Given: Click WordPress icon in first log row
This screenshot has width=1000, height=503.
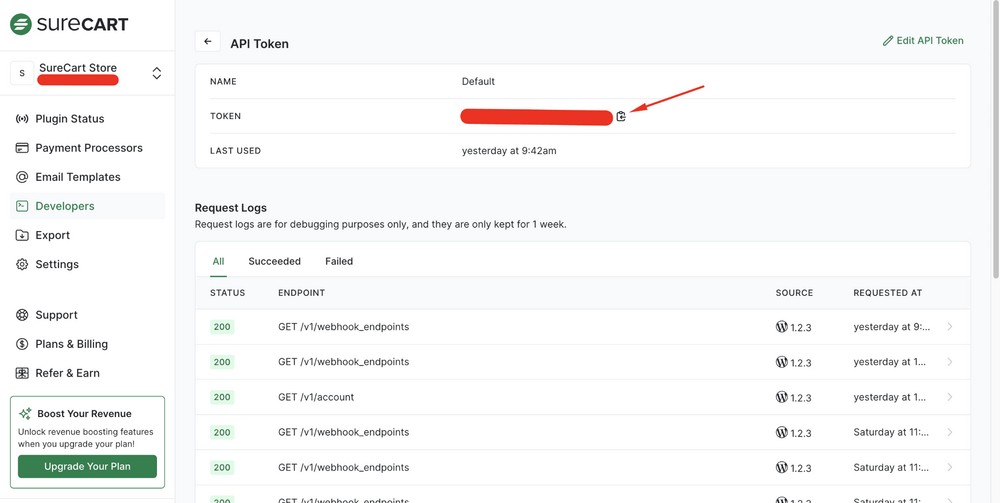Looking at the screenshot, I should coord(781,326).
